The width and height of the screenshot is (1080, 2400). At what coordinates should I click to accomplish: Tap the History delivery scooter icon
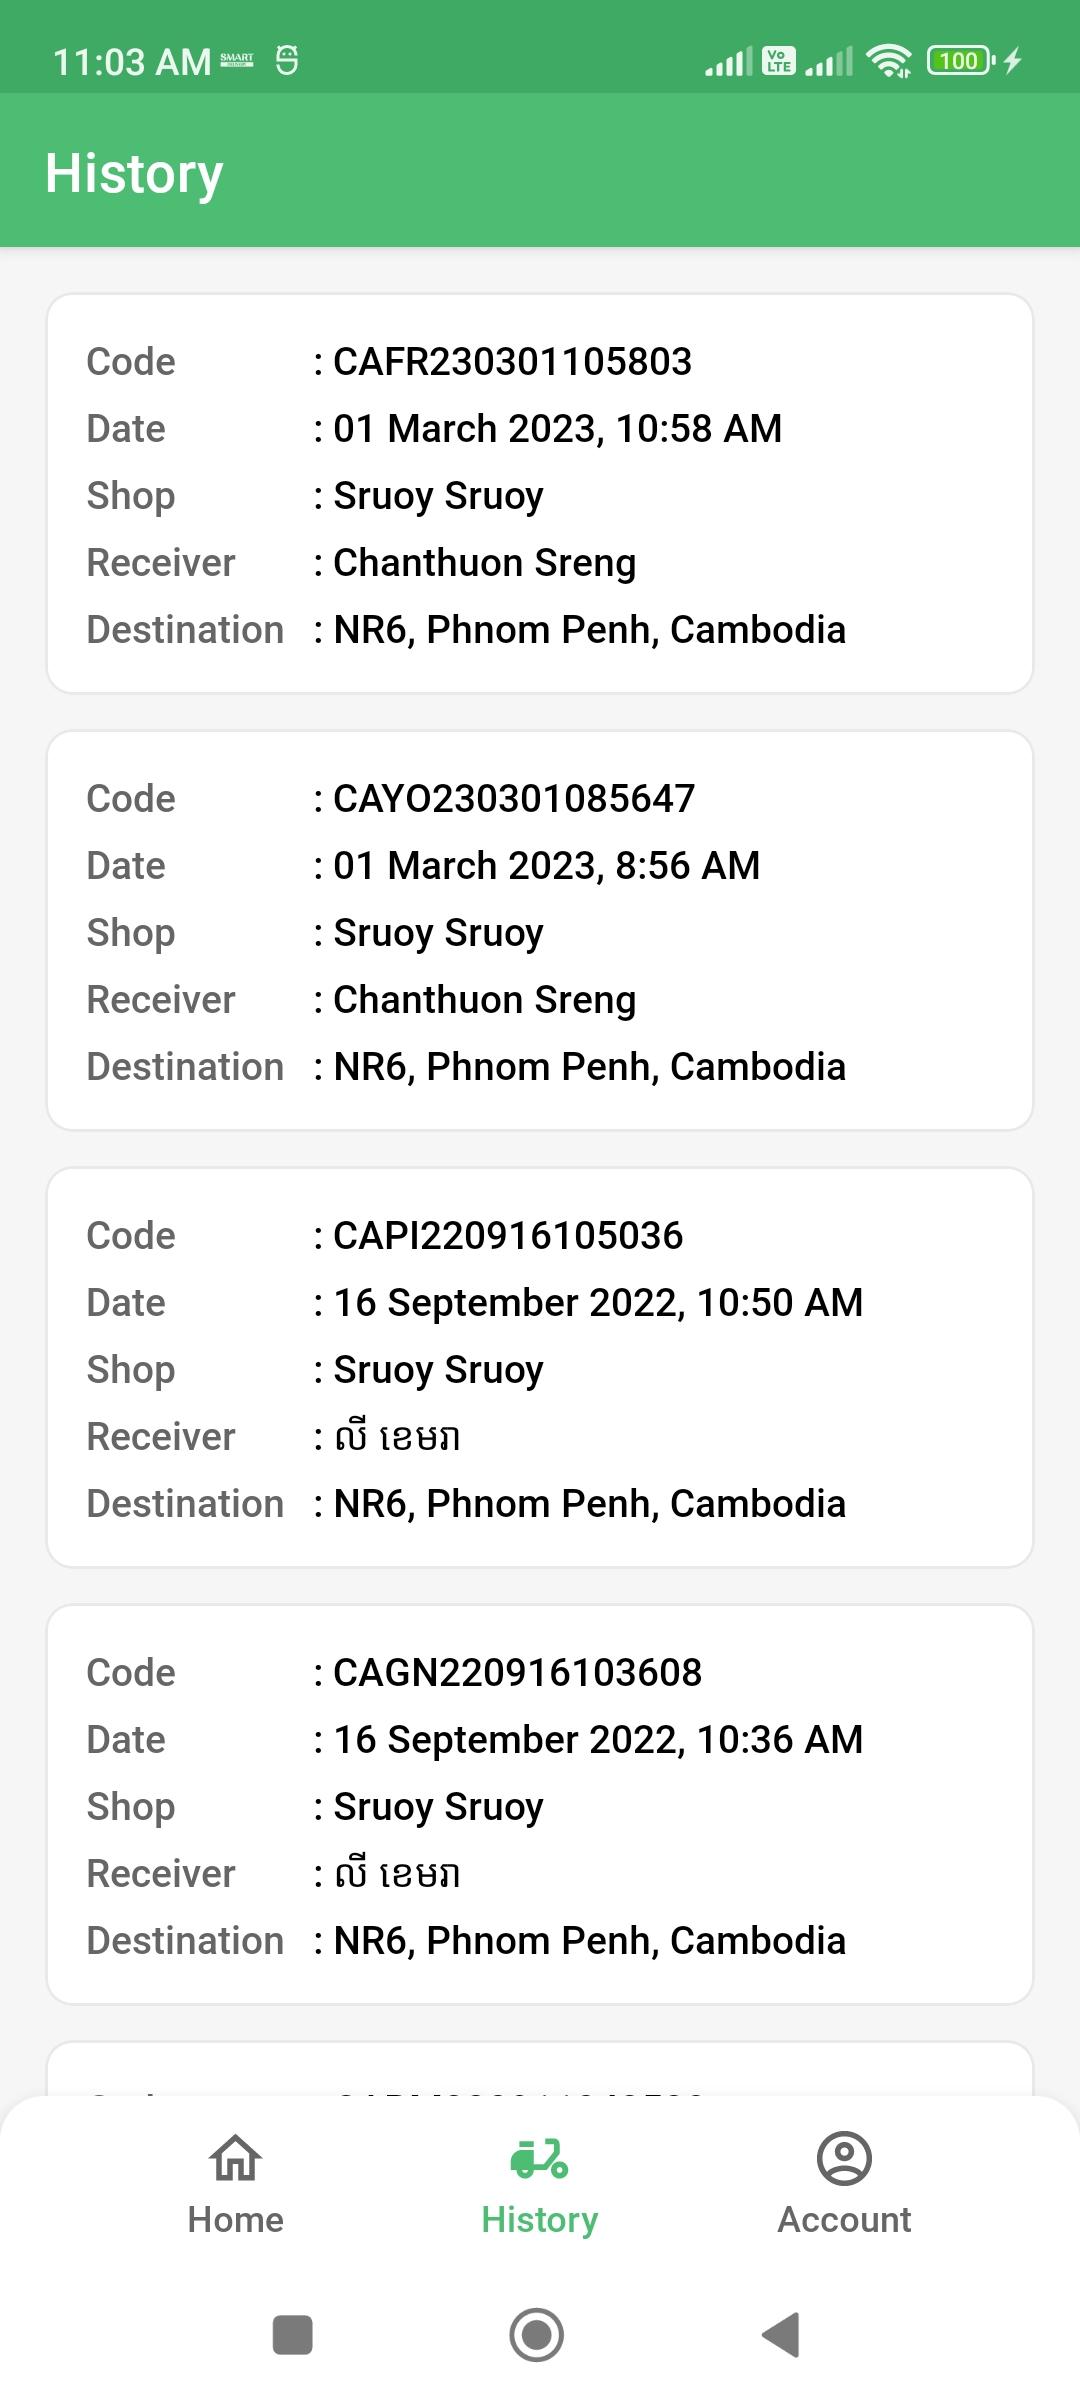539,2158
